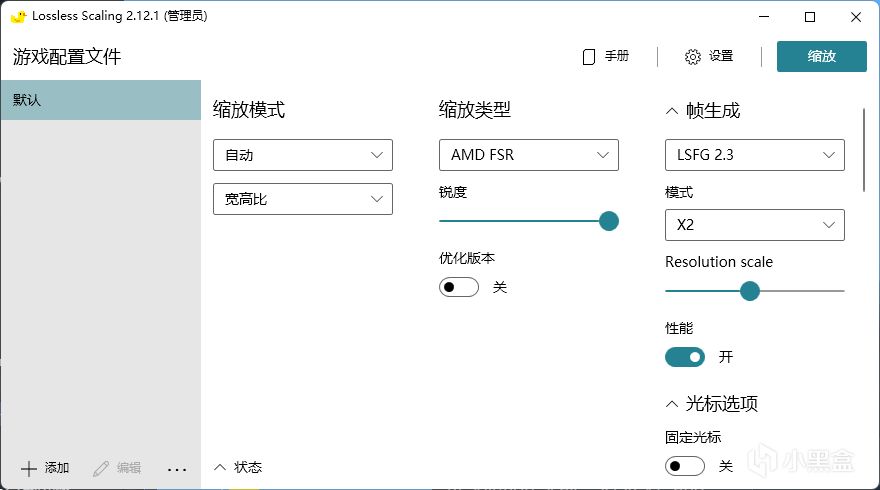The image size is (880, 490).
Task: Click the 缩放模式 heading text
Action: click(x=249, y=109)
